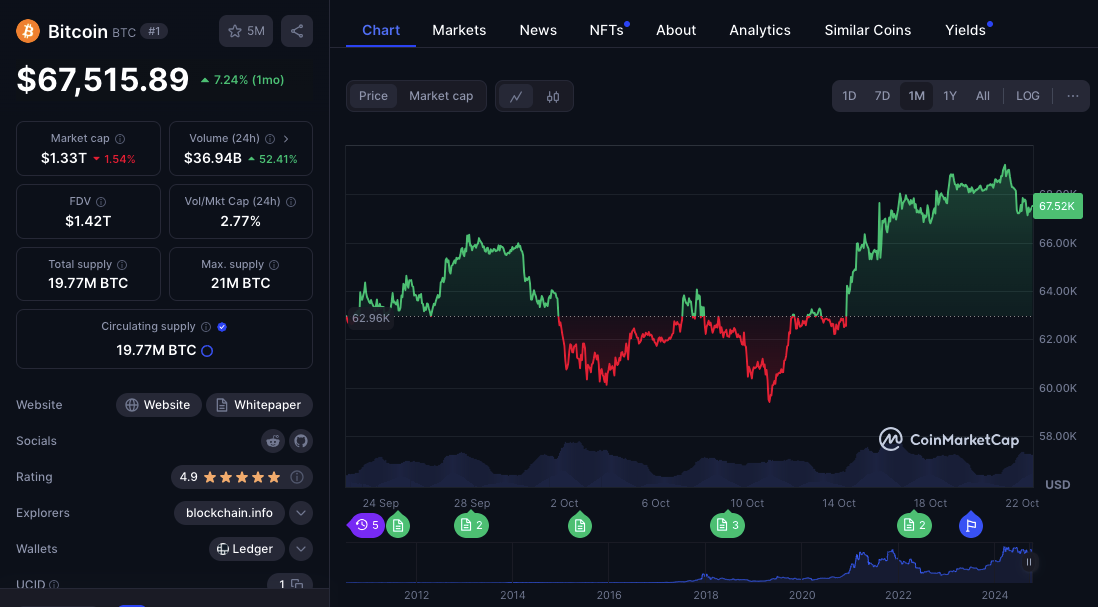1098x607 pixels.
Task: Click the Bitcoin logo icon
Action: [x=28, y=31]
